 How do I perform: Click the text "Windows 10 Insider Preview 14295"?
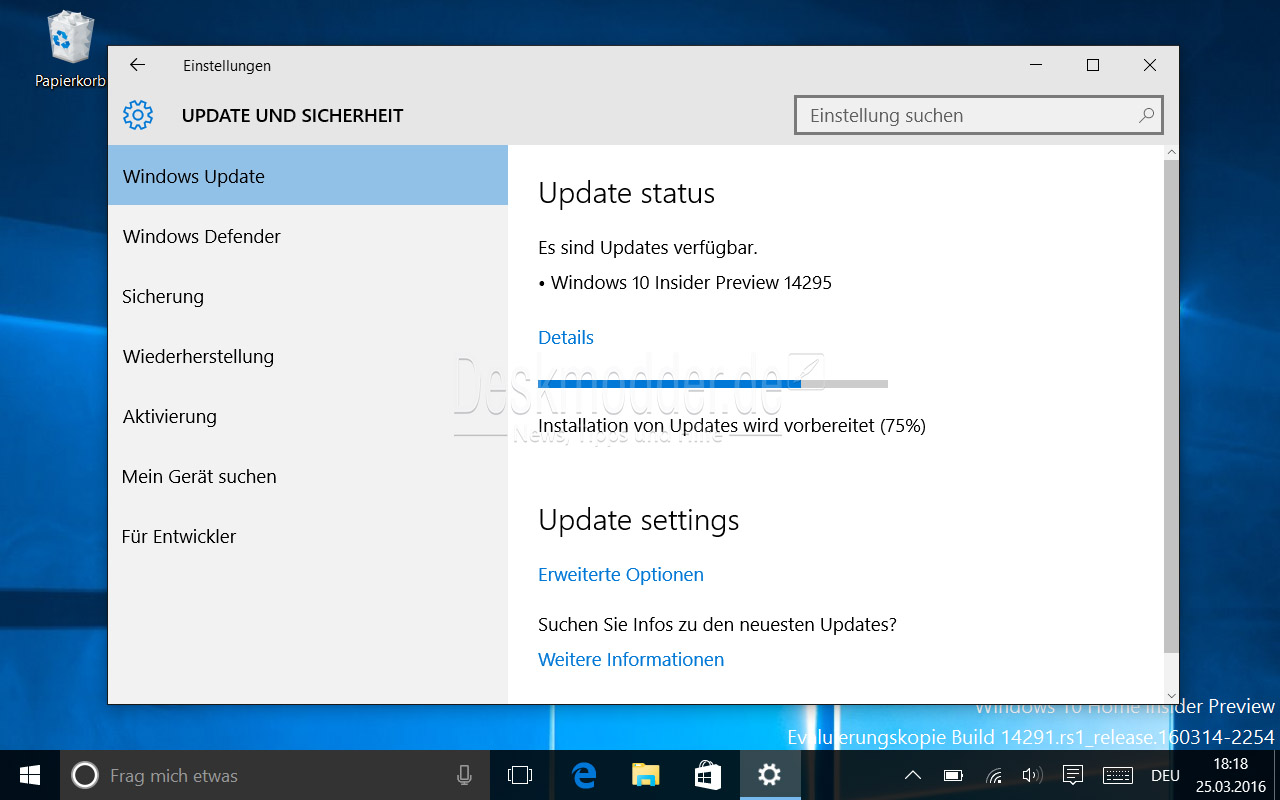click(691, 282)
